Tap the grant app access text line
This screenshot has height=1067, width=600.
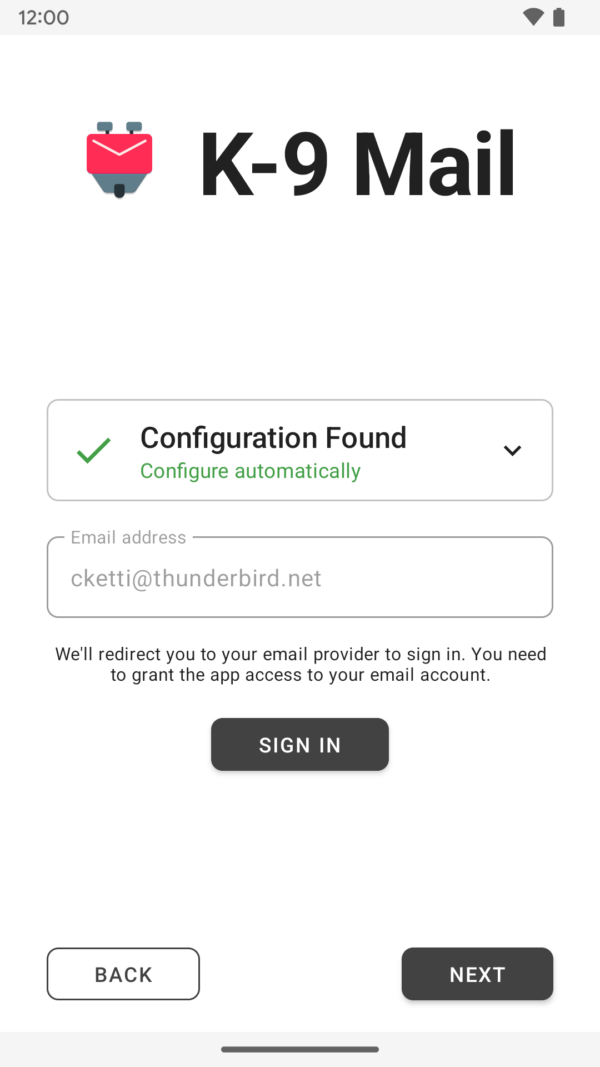[x=300, y=676]
